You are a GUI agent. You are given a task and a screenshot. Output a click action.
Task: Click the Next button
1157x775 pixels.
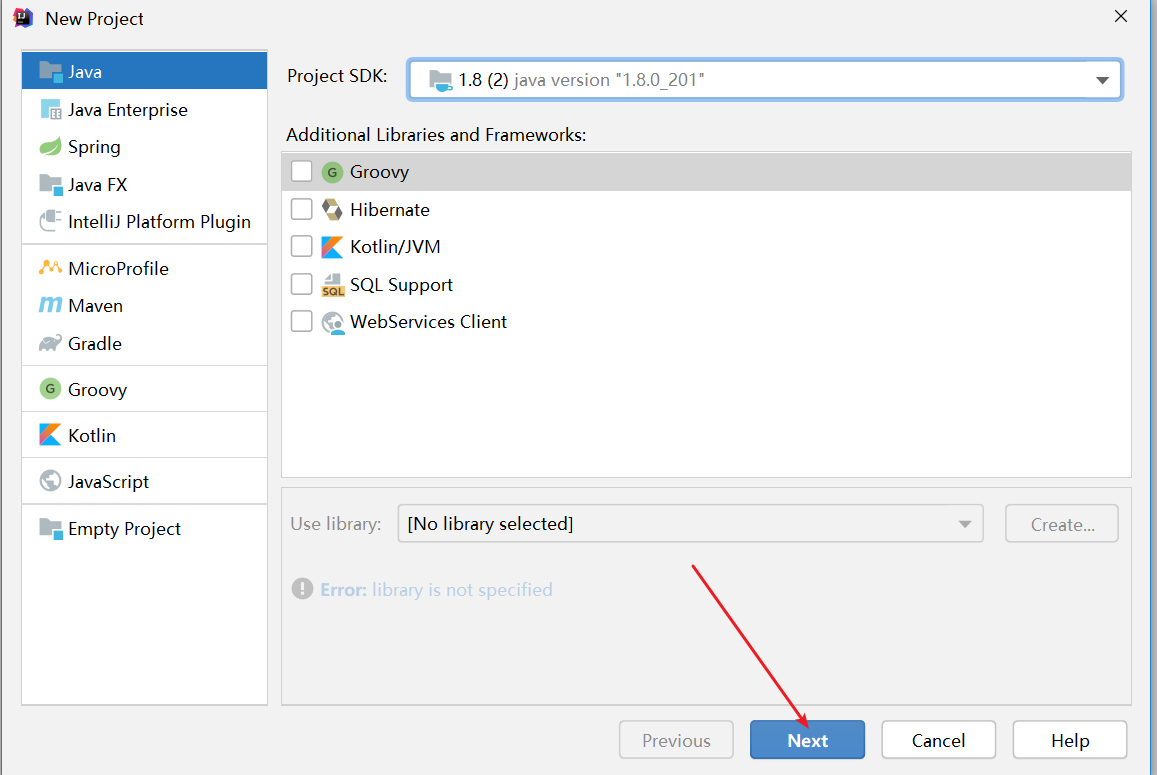[807, 740]
